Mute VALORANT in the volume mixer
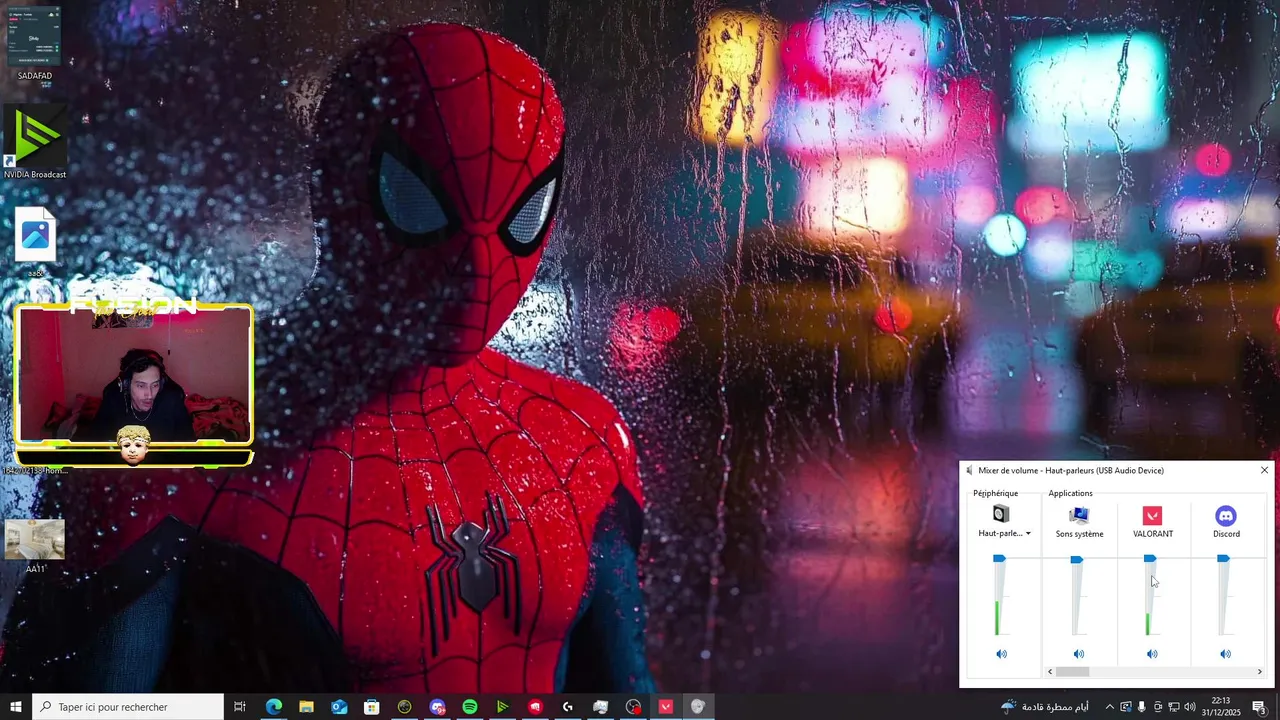 click(1152, 654)
